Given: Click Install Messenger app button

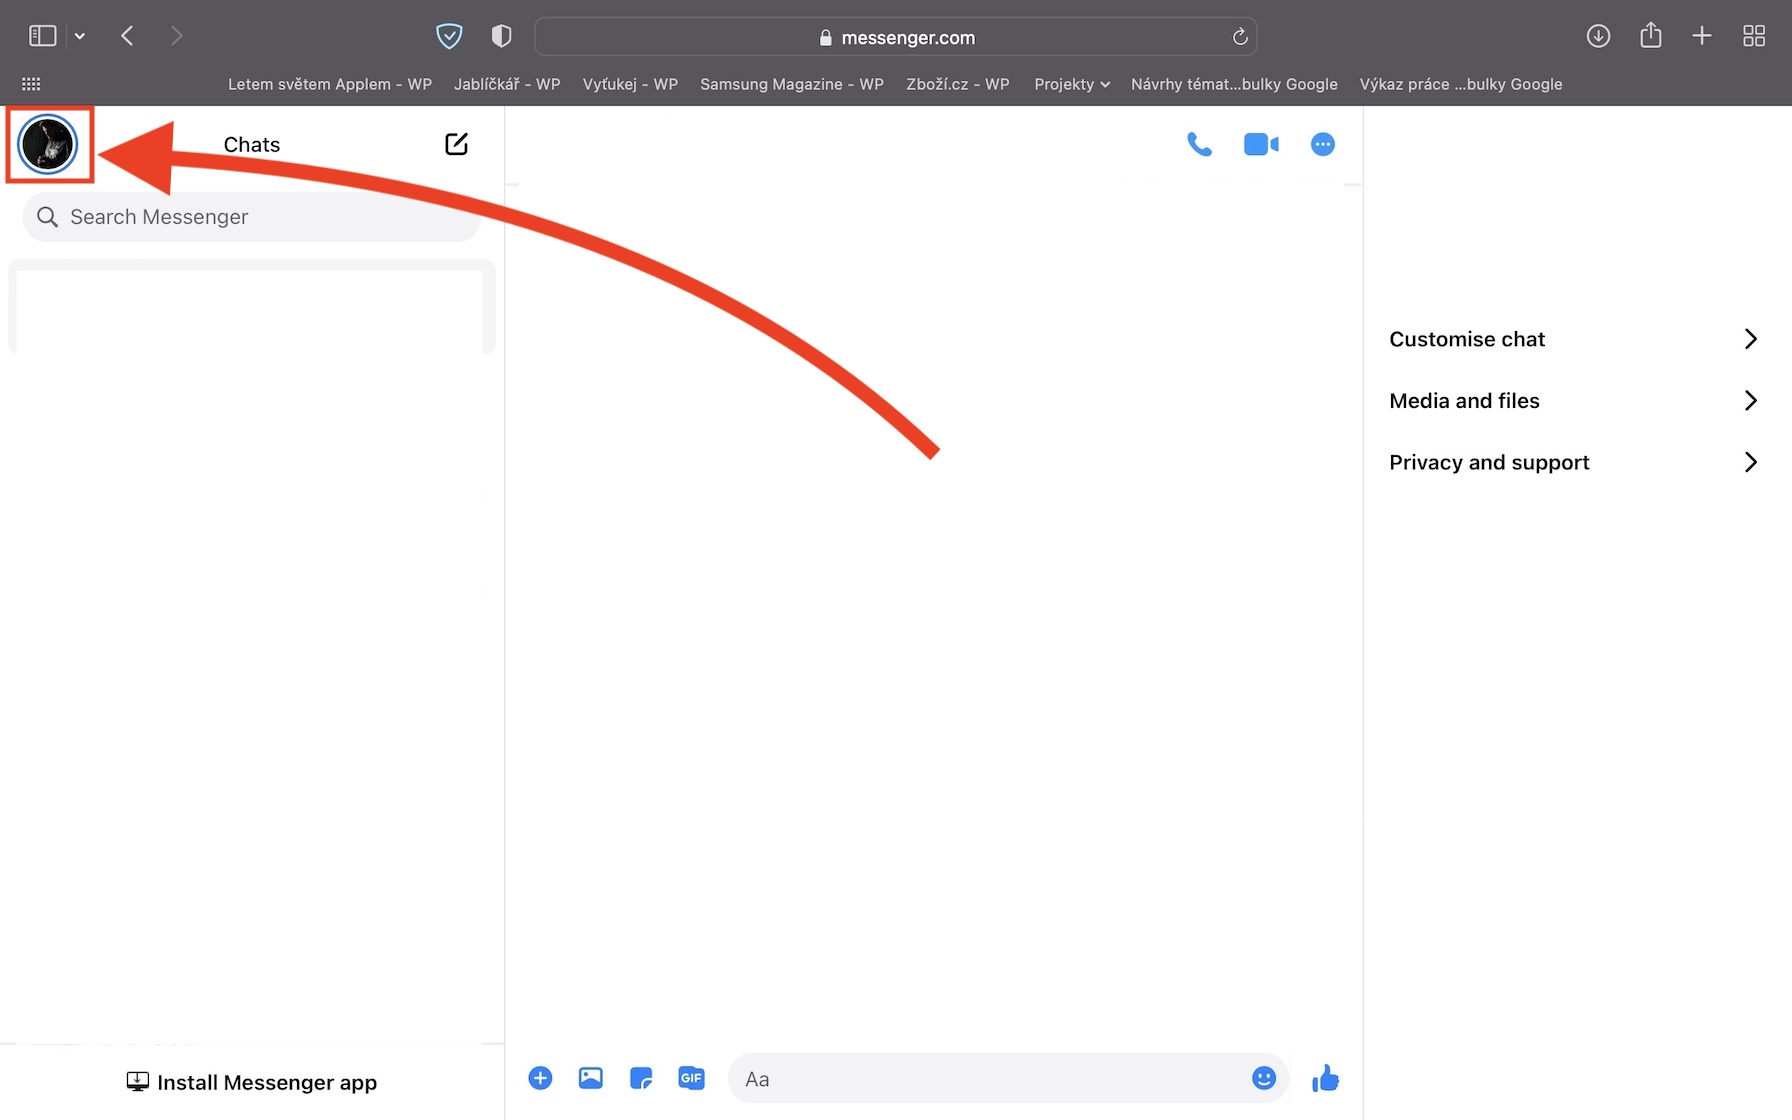Looking at the screenshot, I should pos(252,1082).
